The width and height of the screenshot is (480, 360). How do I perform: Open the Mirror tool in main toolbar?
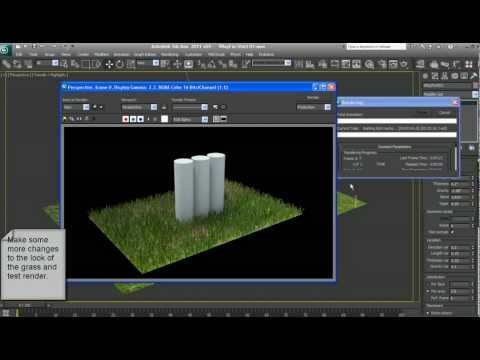[x=298, y=64]
